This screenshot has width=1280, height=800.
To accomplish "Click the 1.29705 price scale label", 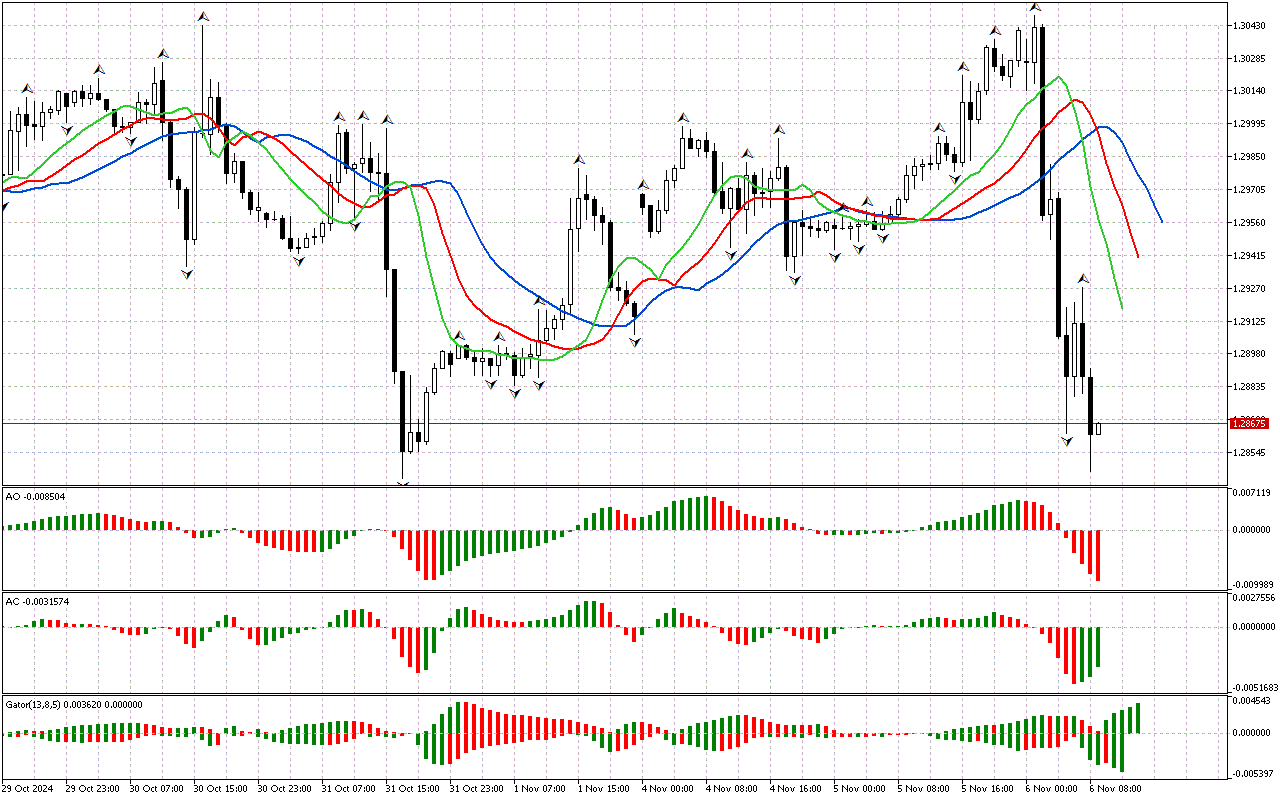I will point(1250,190).
